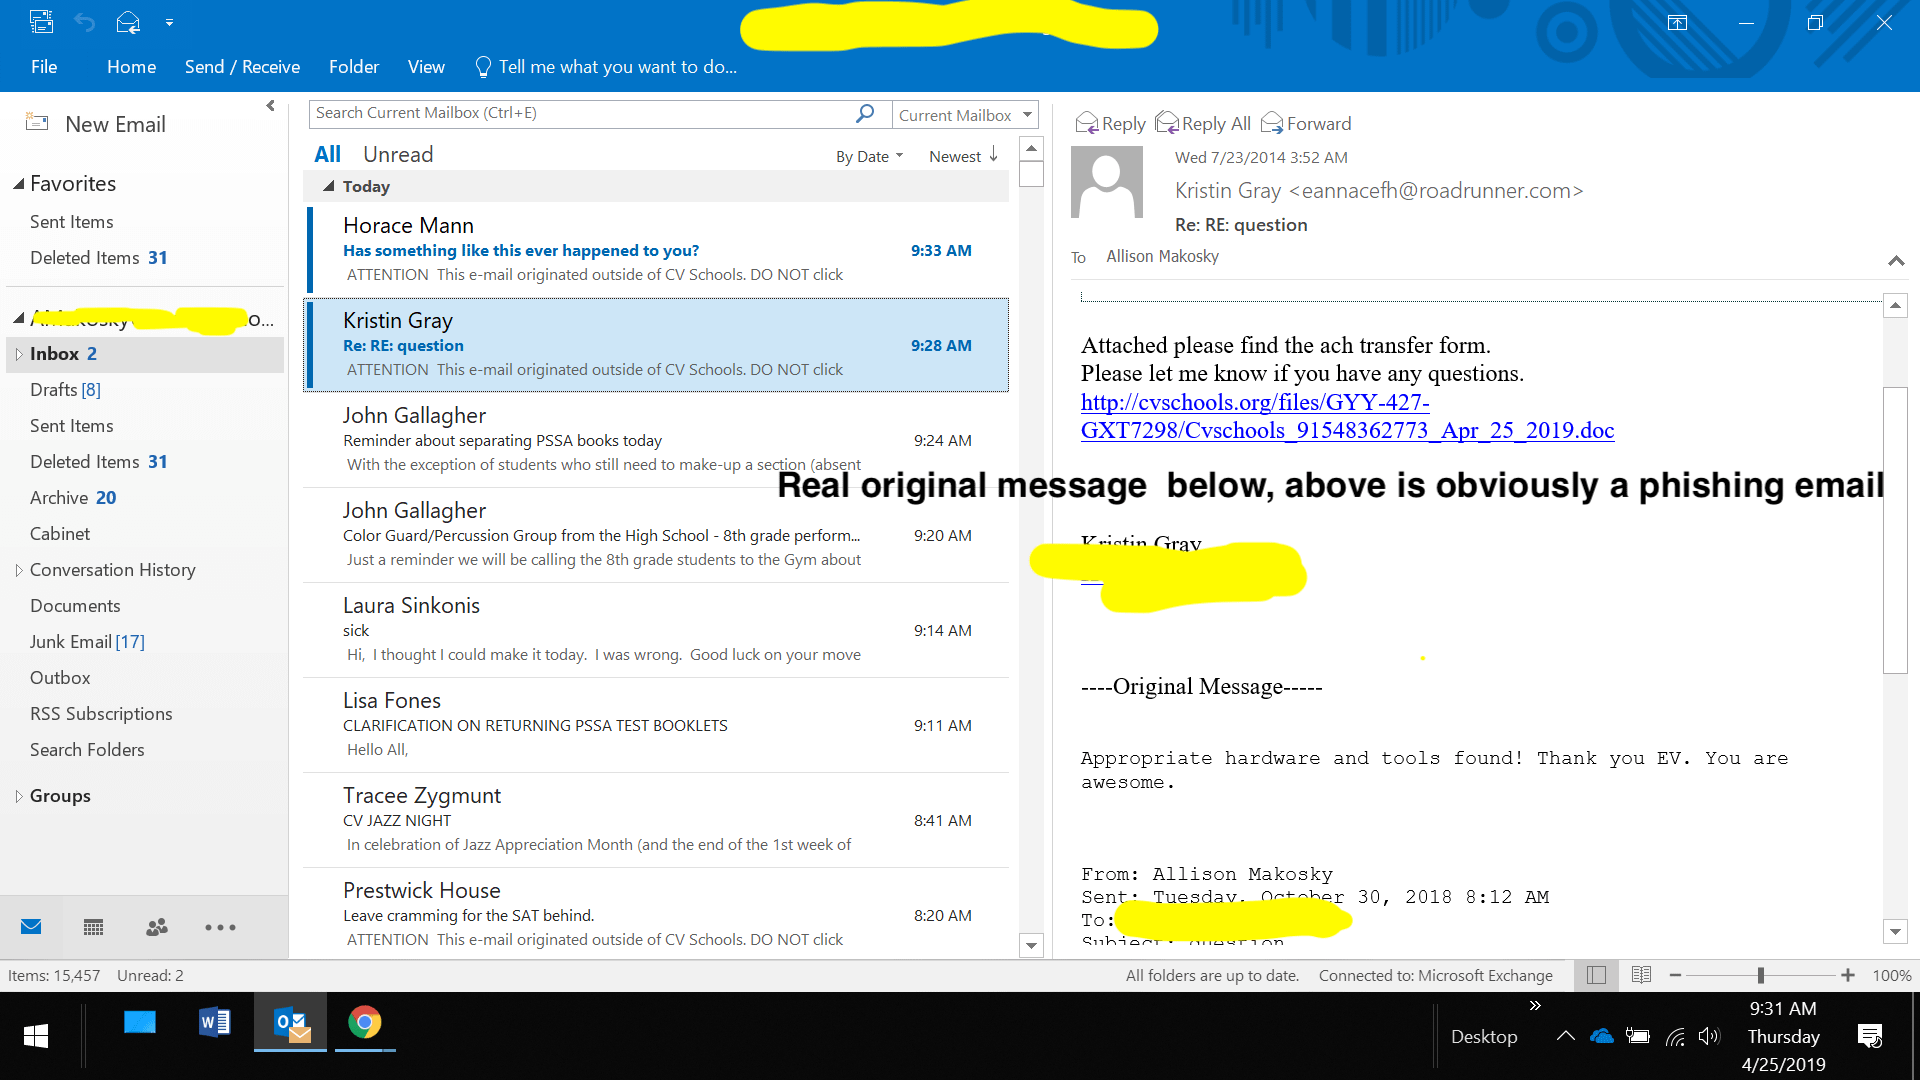Open the Folder ribbon tab
The width and height of the screenshot is (1920, 1080).
click(x=354, y=67)
